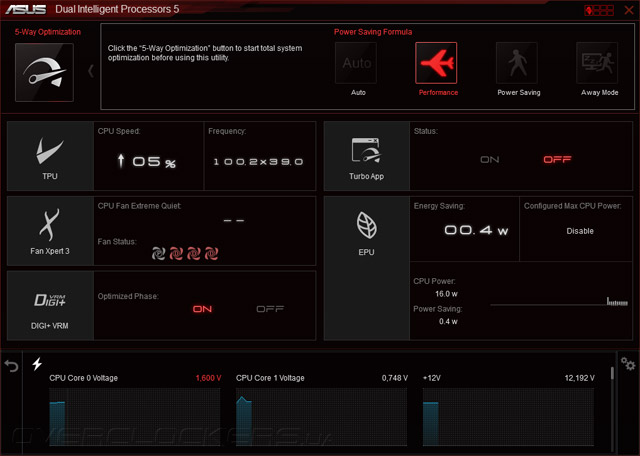Click the CPU Power 16.0 w value

(x=446, y=294)
